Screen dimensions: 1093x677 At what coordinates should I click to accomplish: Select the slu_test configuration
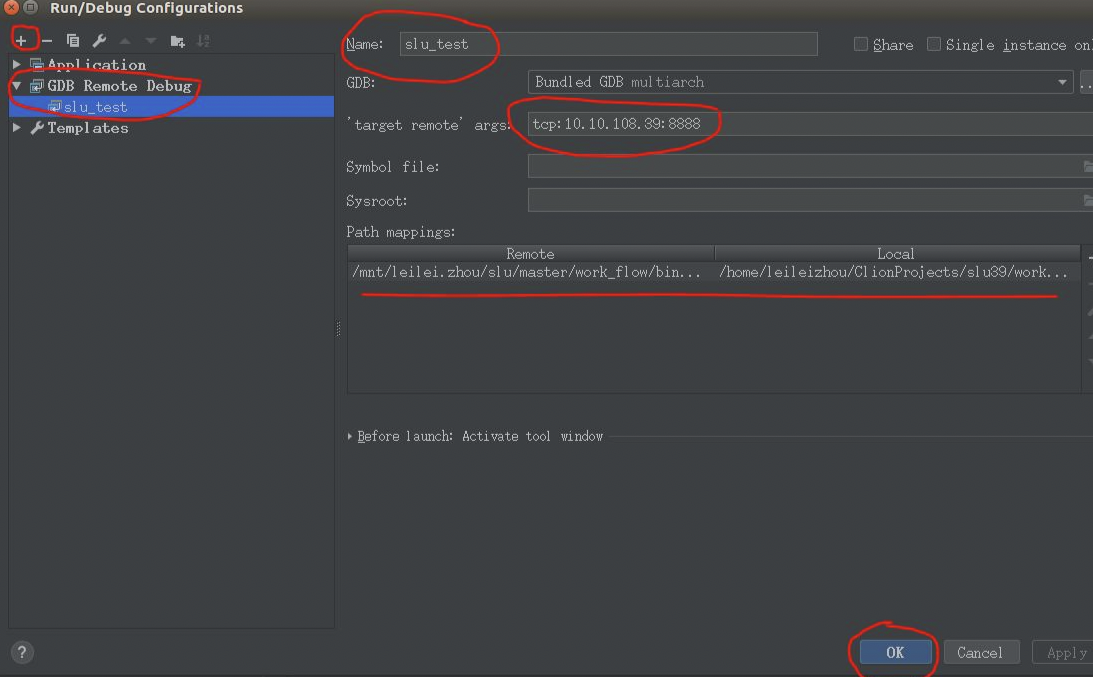[x=171, y=107]
